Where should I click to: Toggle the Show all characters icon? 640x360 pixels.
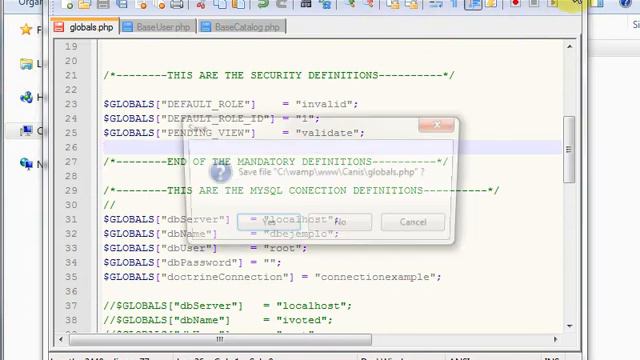tap(454, 4)
